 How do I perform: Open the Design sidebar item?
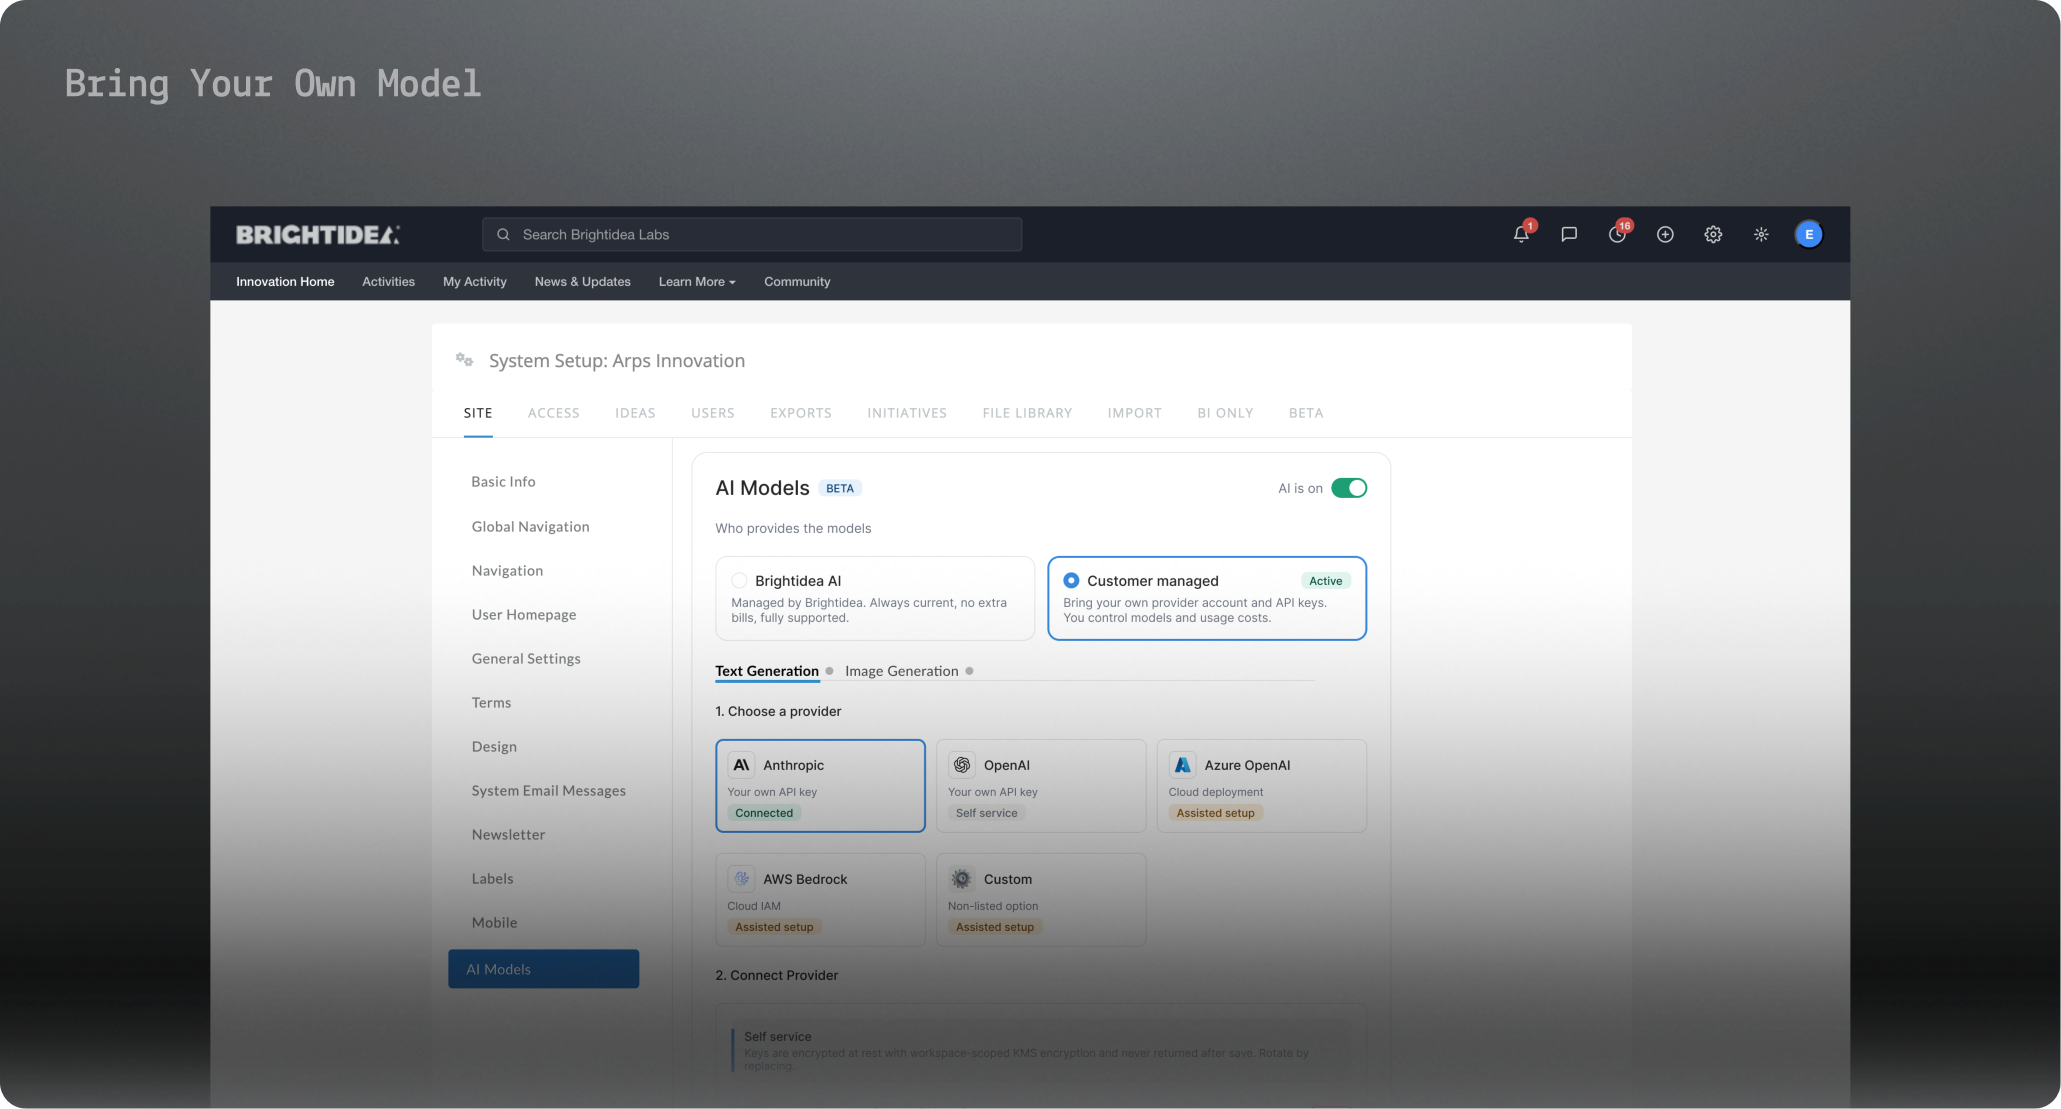click(x=494, y=747)
